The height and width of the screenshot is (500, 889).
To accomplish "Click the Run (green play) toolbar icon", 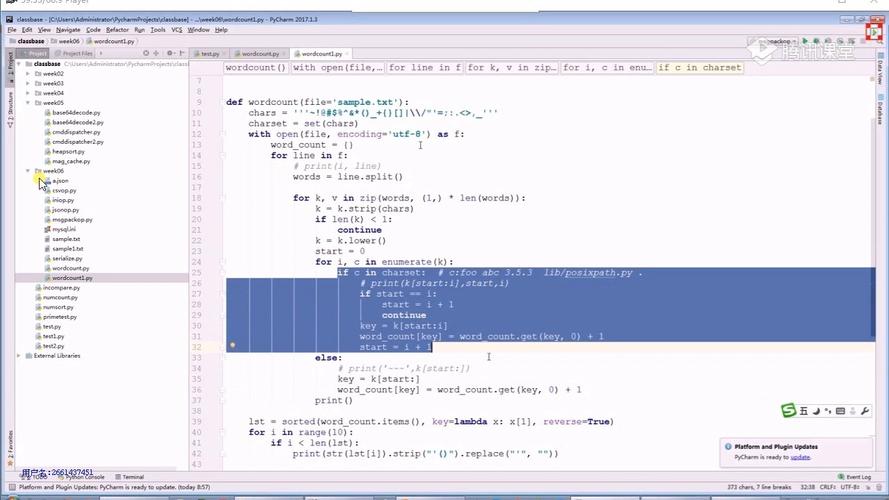I will coord(805,41).
